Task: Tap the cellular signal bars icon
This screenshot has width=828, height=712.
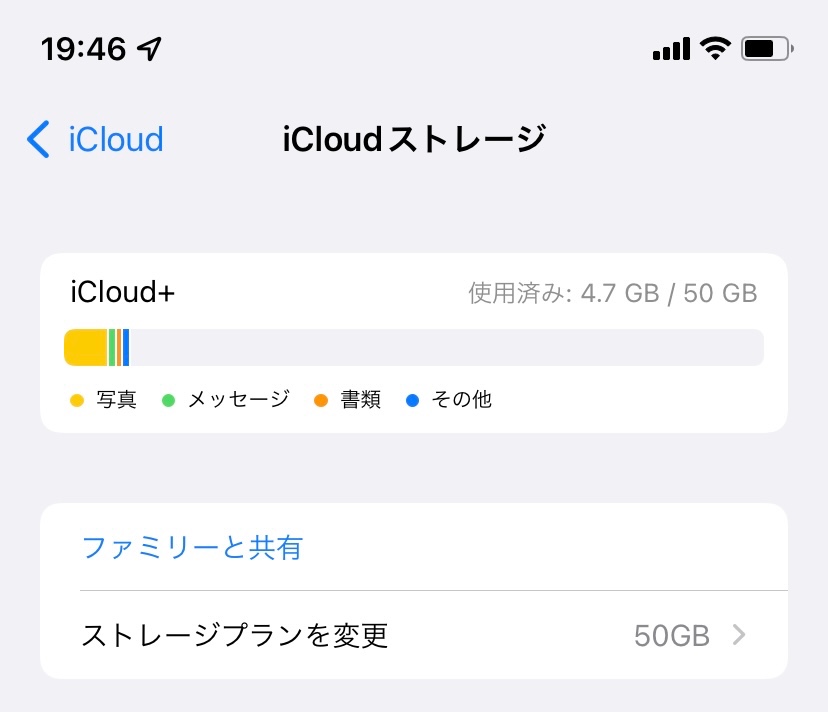Action: coord(671,48)
